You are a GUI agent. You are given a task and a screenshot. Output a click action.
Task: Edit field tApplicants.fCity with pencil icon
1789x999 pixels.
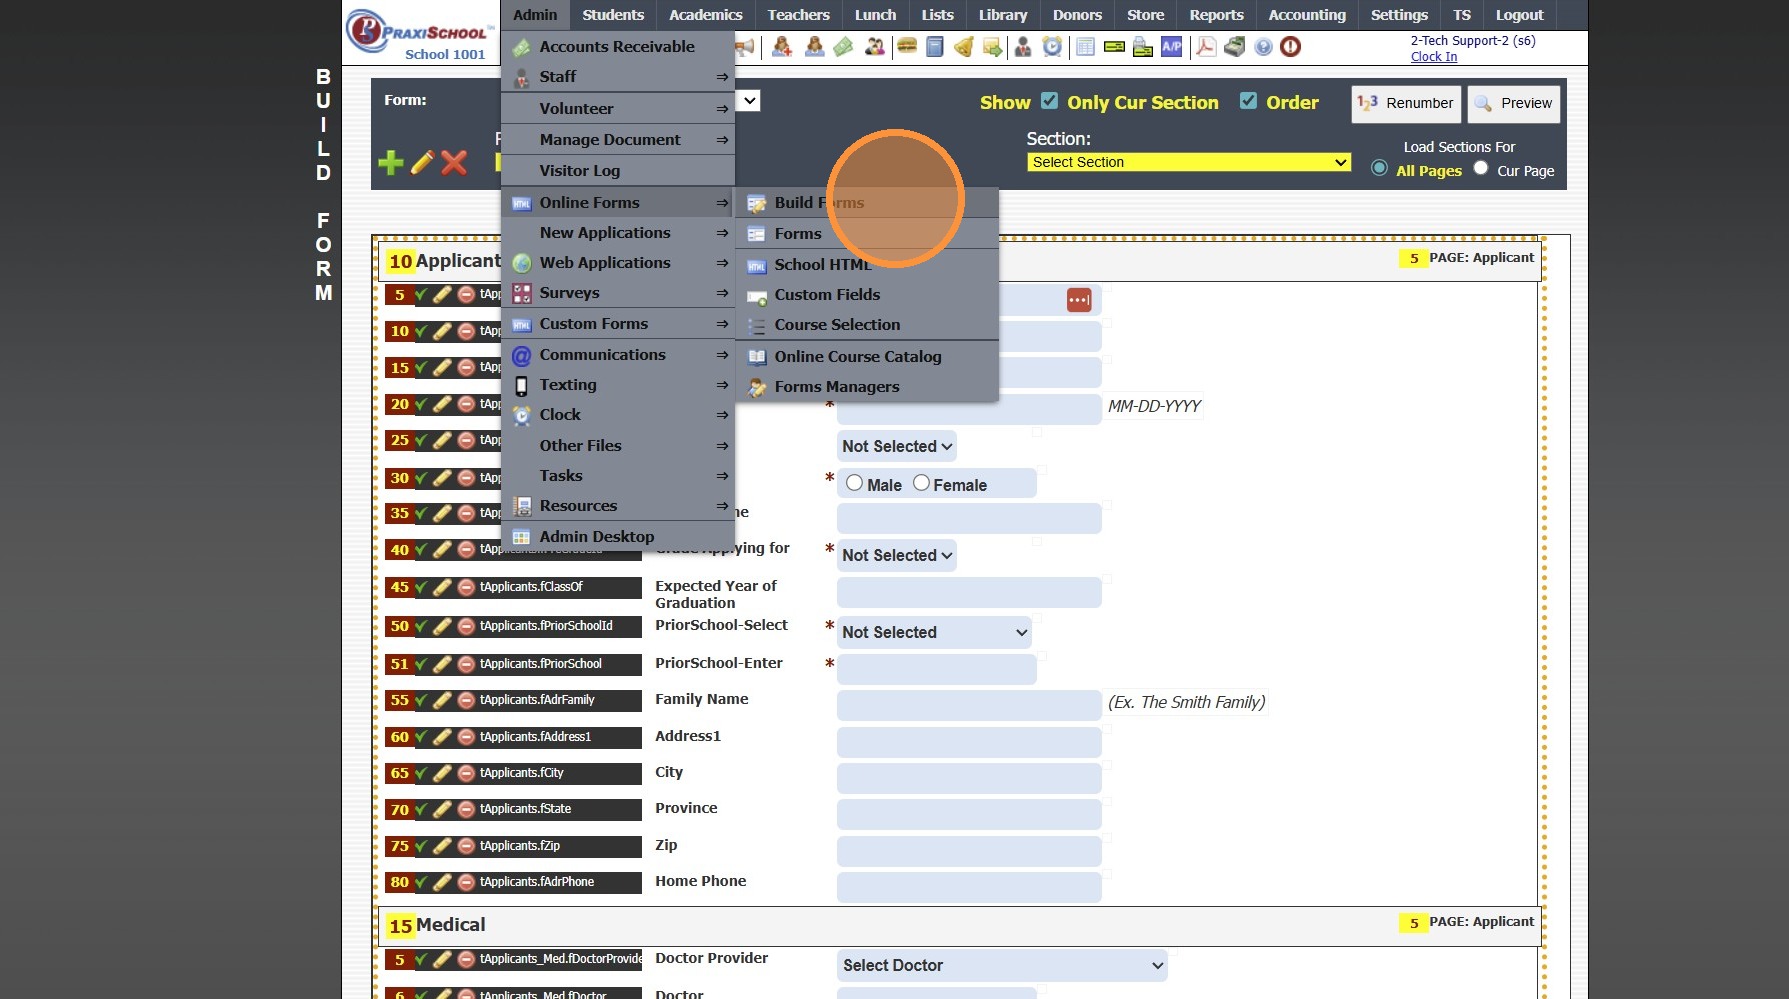pyautogui.click(x=442, y=773)
